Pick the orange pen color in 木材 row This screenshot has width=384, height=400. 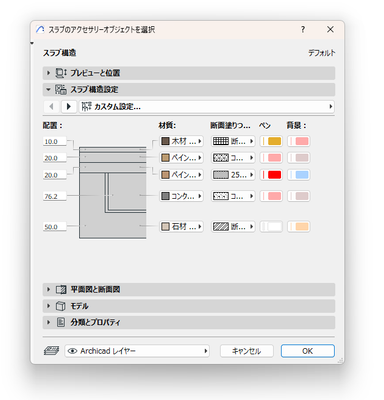coord(271,141)
